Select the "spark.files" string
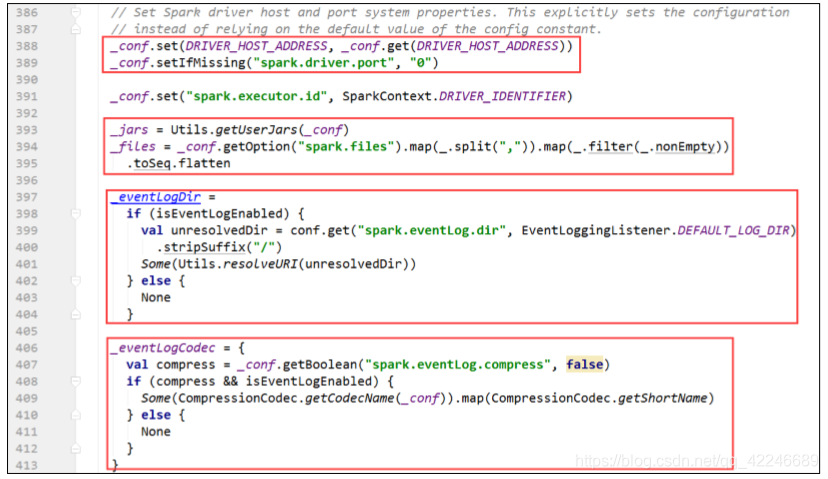The height and width of the screenshot is (479, 828). (346, 147)
